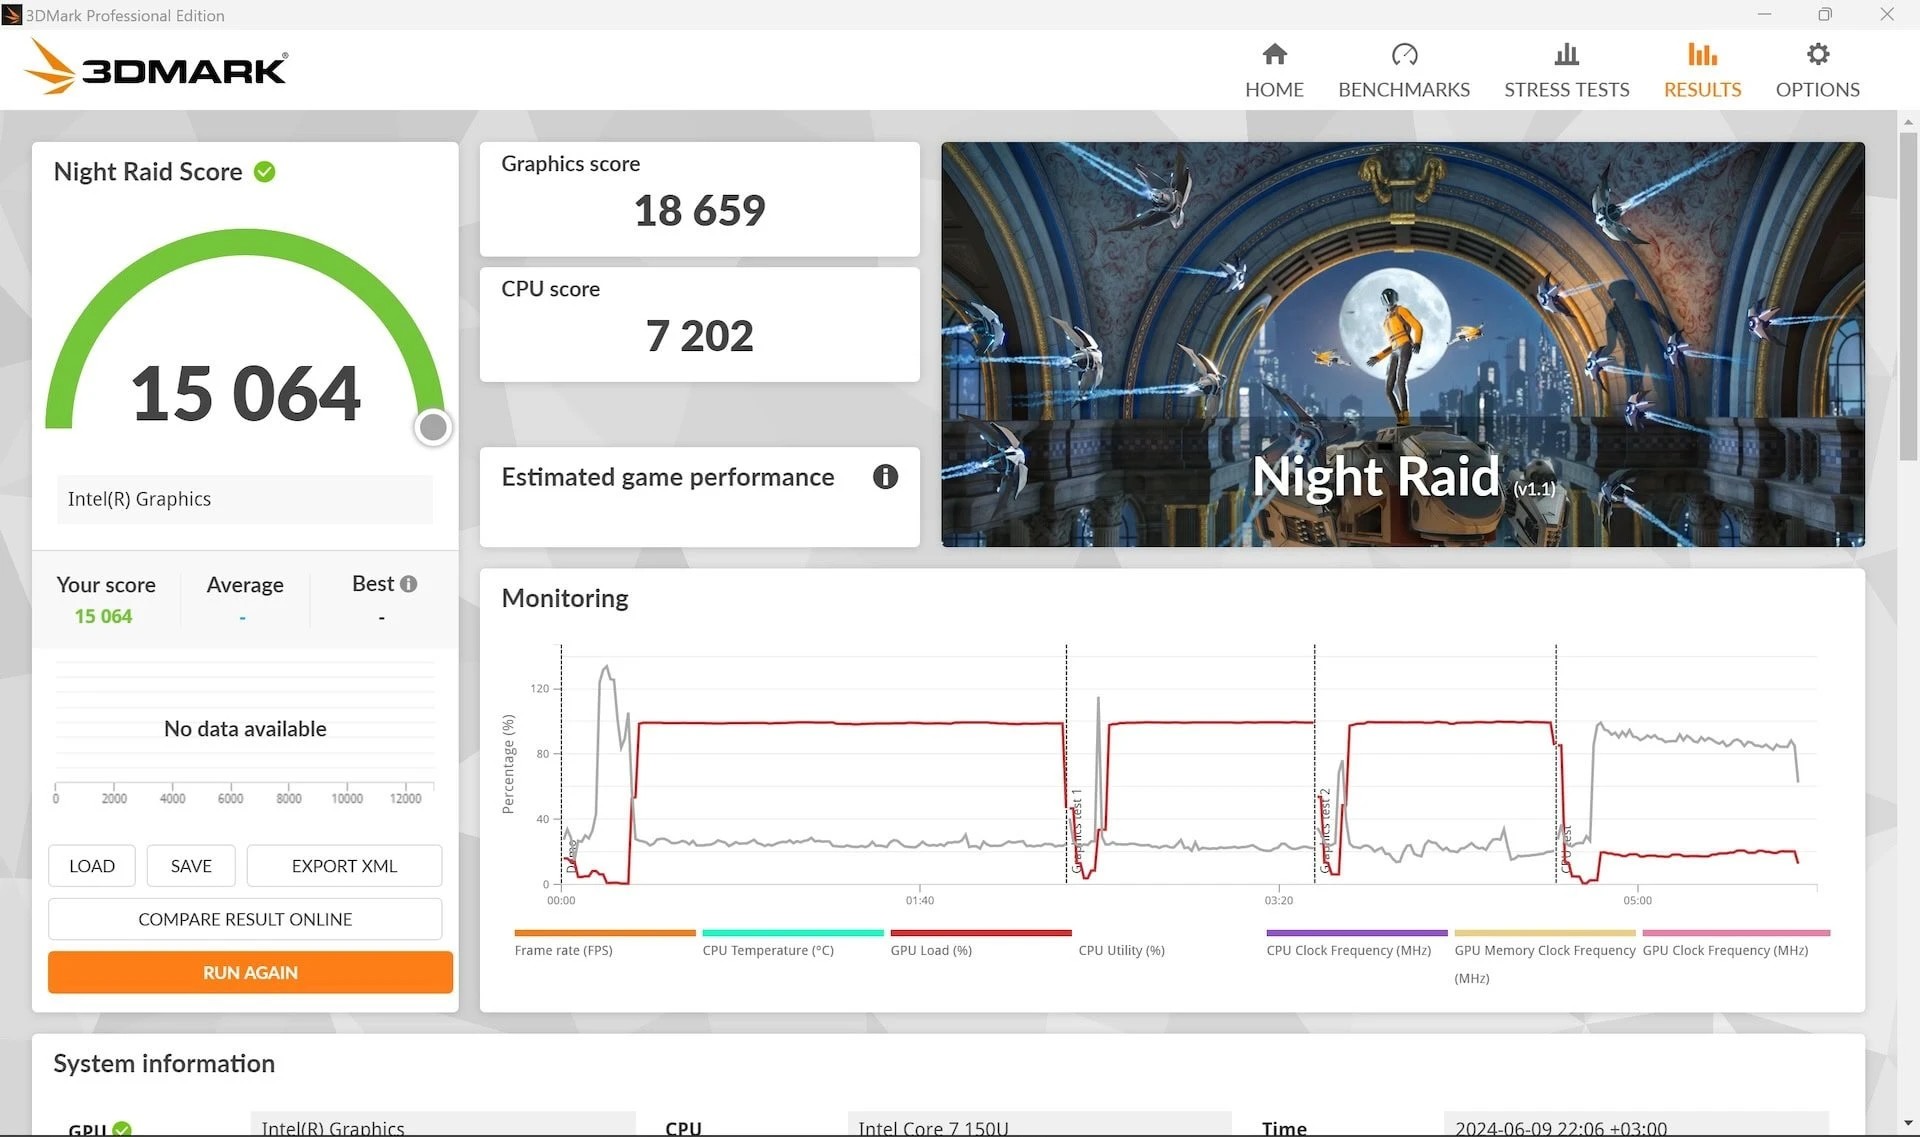Click the LOAD result button
The height and width of the screenshot is (1137, 1920).
tap(92, 866)
